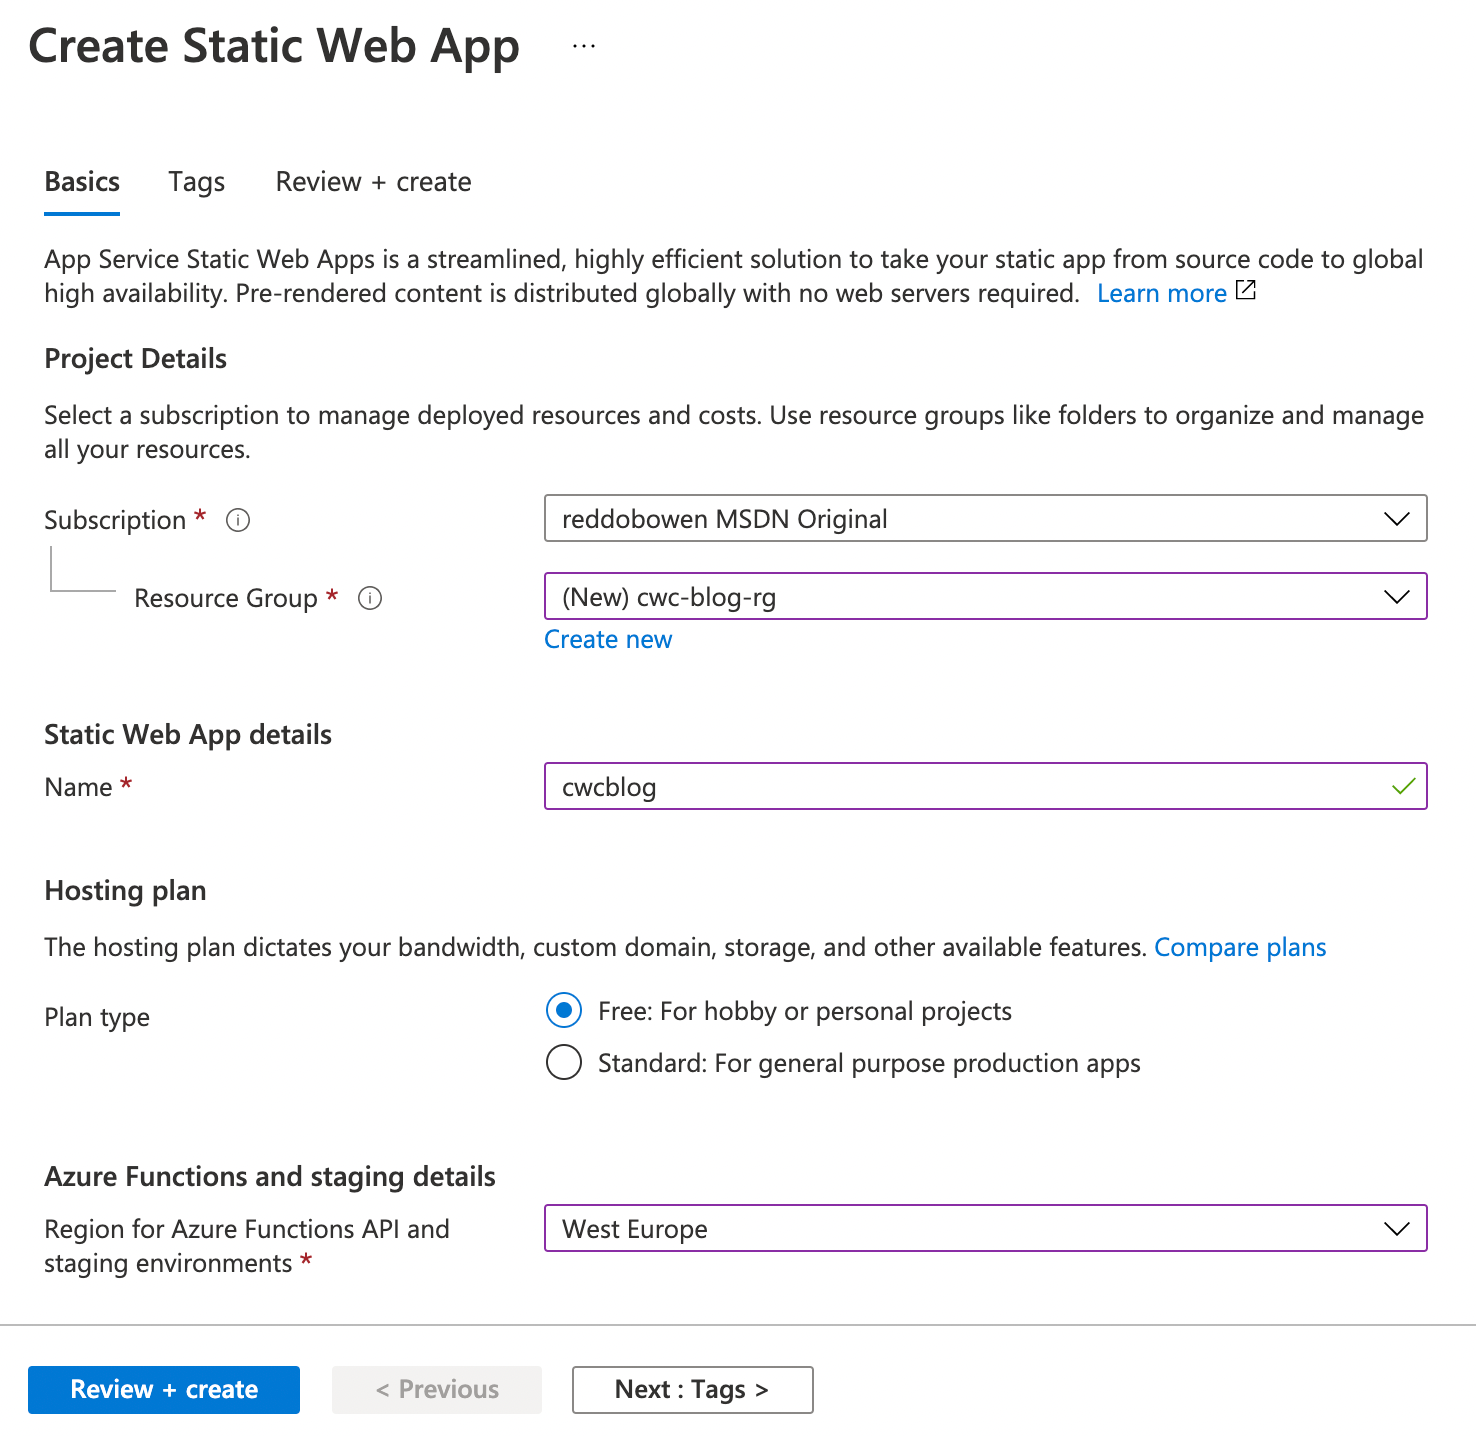Click the Resource Group info icon
Image resolution: width=1476 pixels, height=1436 pixels.
click(370, 598)
